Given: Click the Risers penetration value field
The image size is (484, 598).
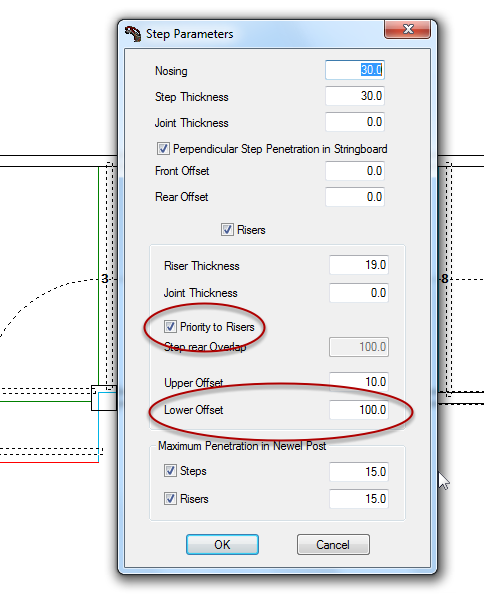Looking at the screenshot, I should [x=359, y=499].
